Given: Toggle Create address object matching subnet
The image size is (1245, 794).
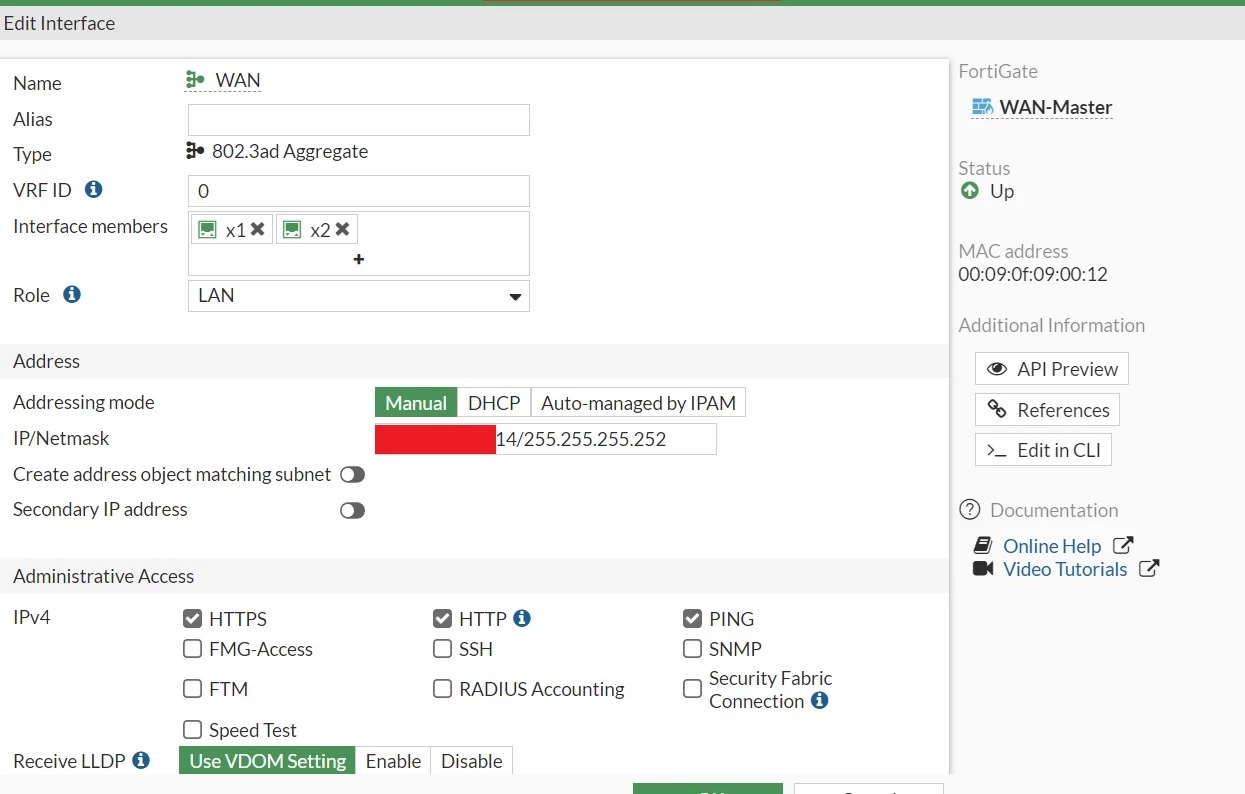Looking at the screenshot, I should [352, 474].
